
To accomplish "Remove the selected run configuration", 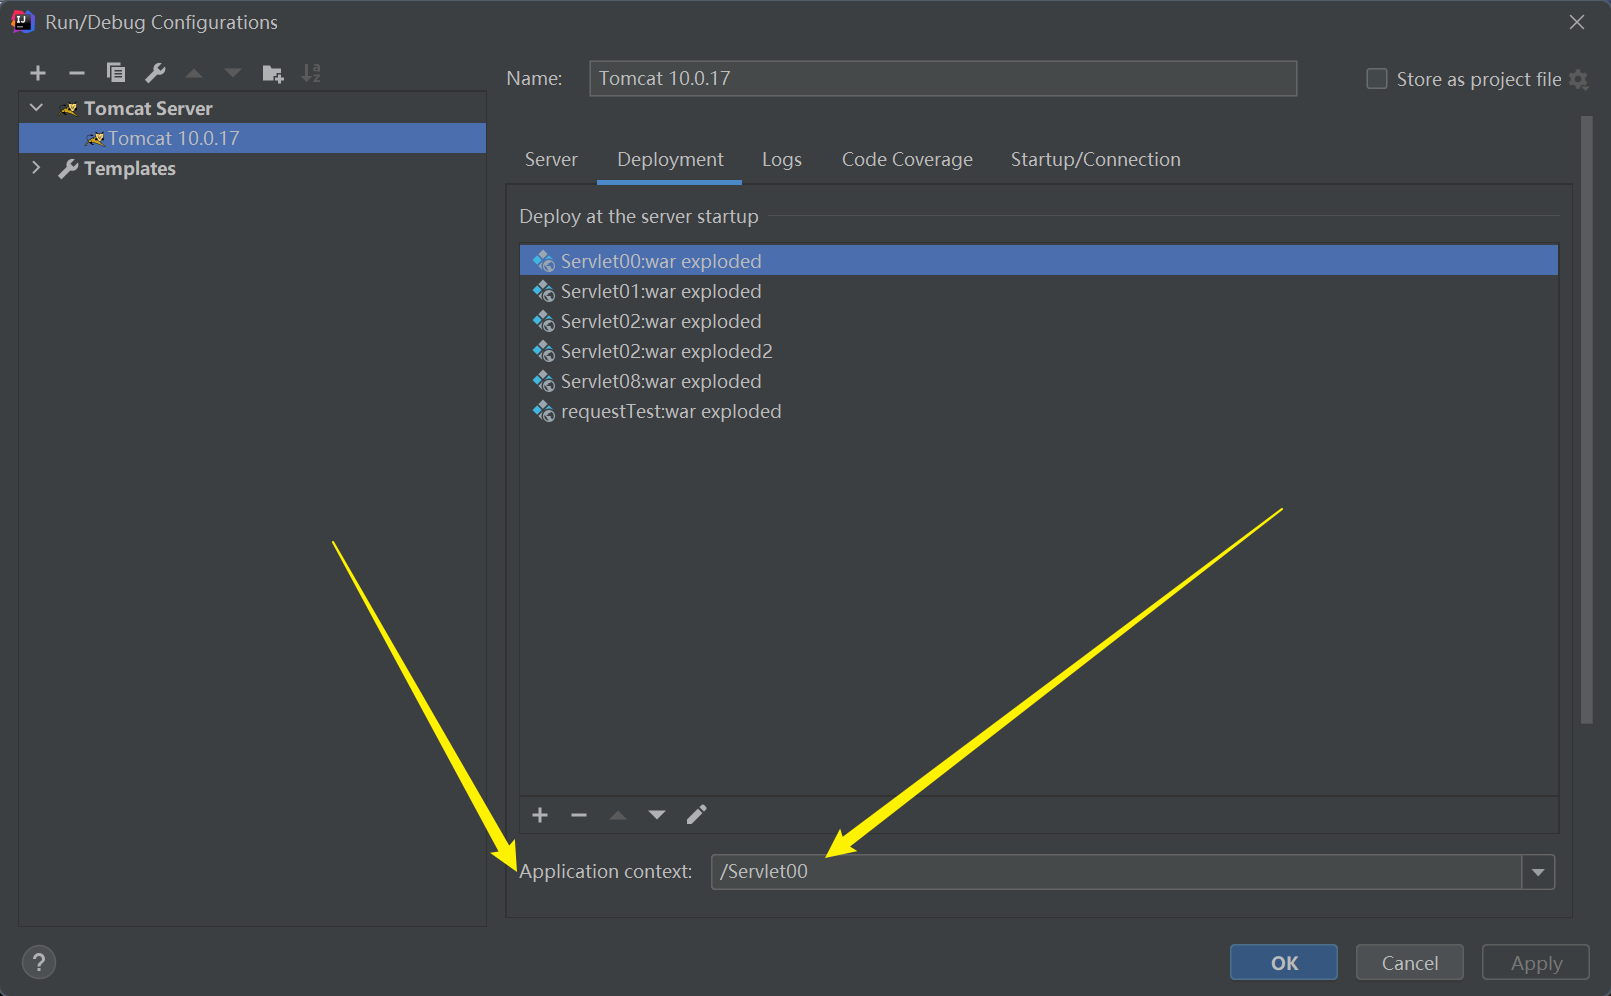I will point(77,73).
